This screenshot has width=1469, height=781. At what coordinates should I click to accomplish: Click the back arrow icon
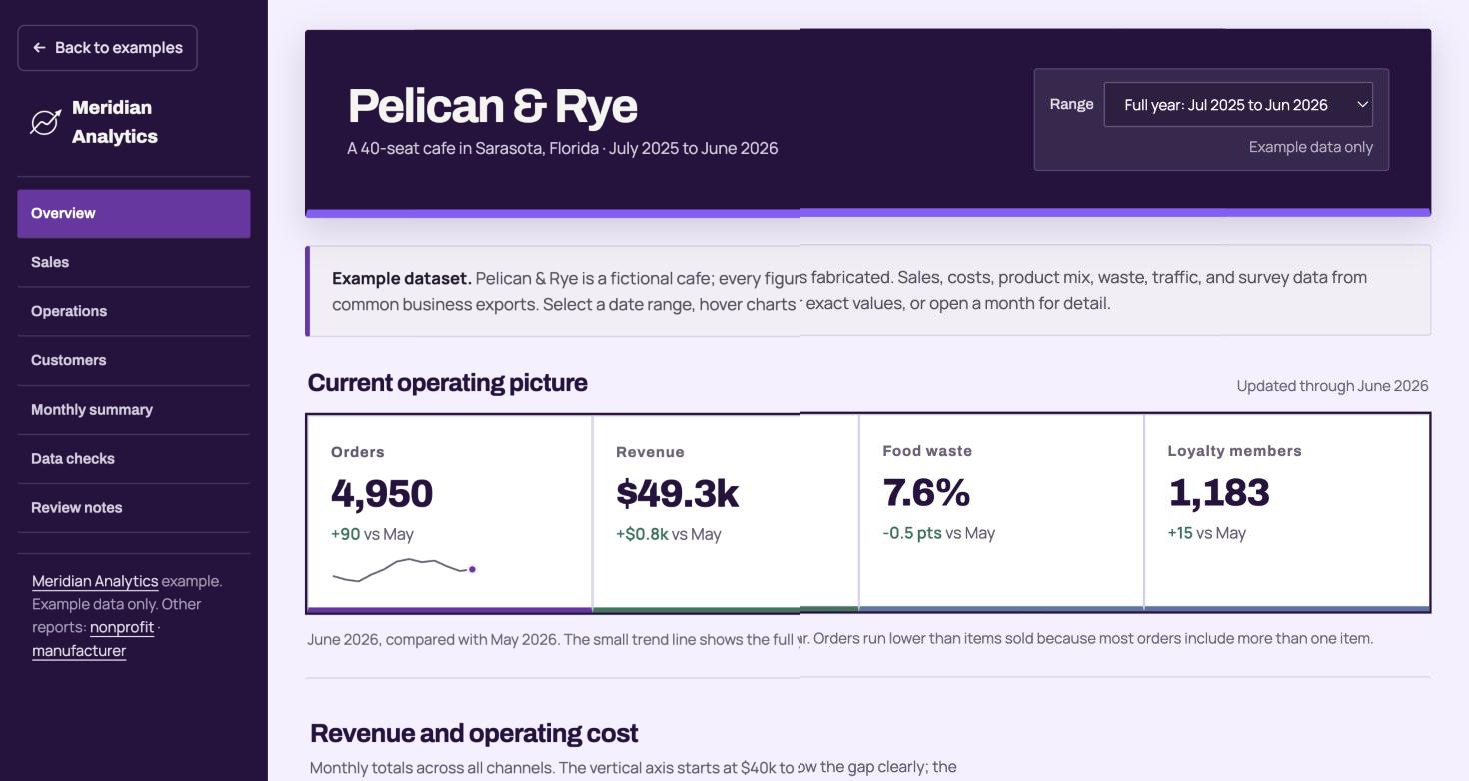click(39, 48)
